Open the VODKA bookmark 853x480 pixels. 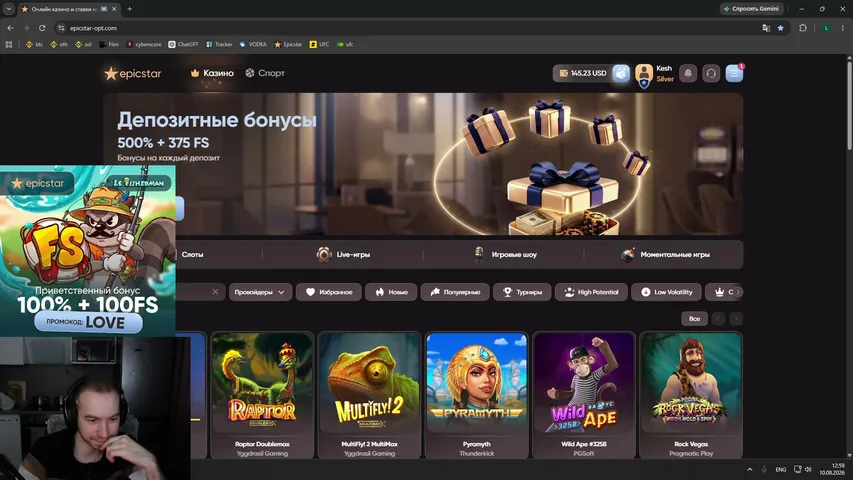(x=253, y=44)
